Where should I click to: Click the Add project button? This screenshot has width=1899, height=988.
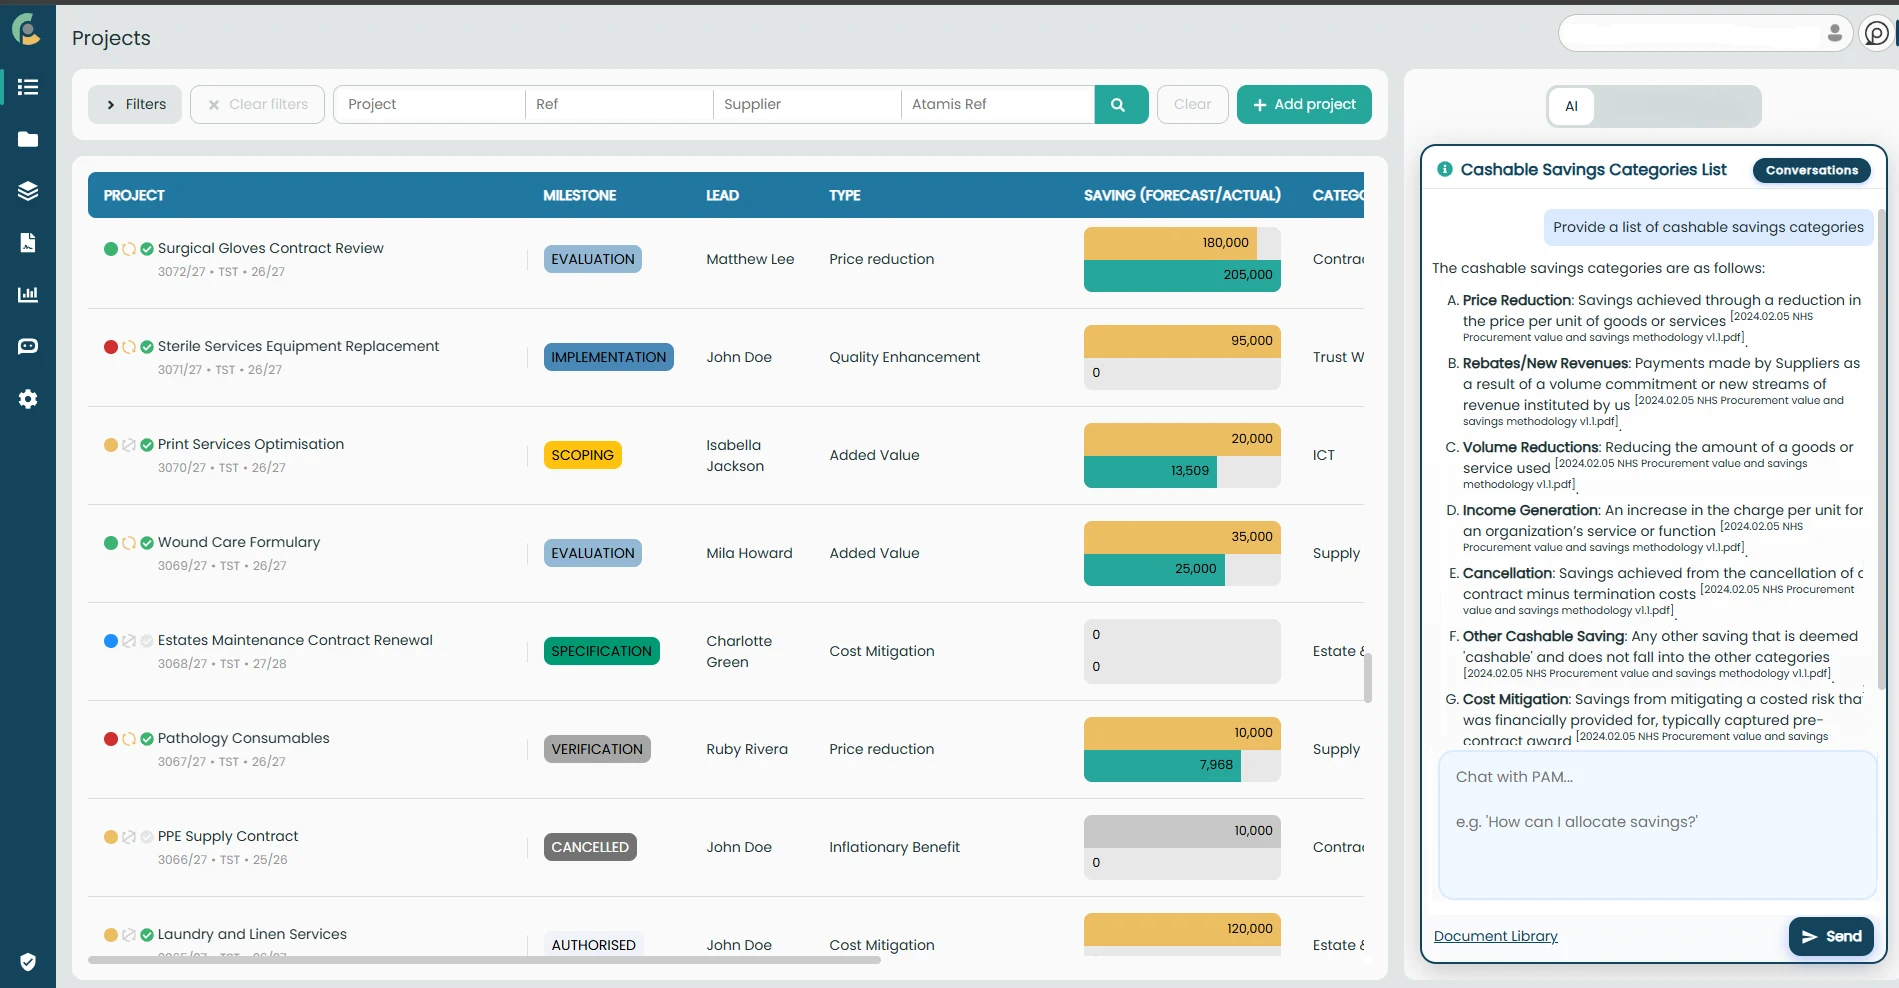(1304, 104)
